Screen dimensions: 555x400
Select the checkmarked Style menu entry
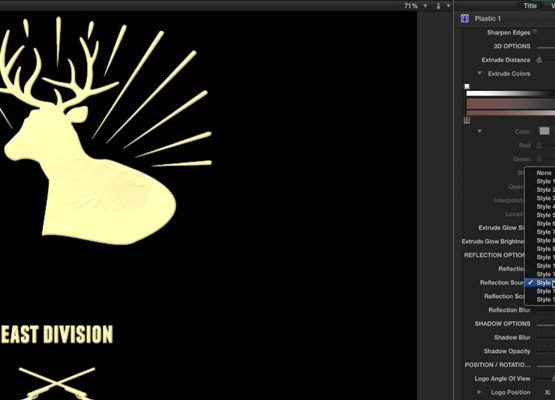coord(541,282)
